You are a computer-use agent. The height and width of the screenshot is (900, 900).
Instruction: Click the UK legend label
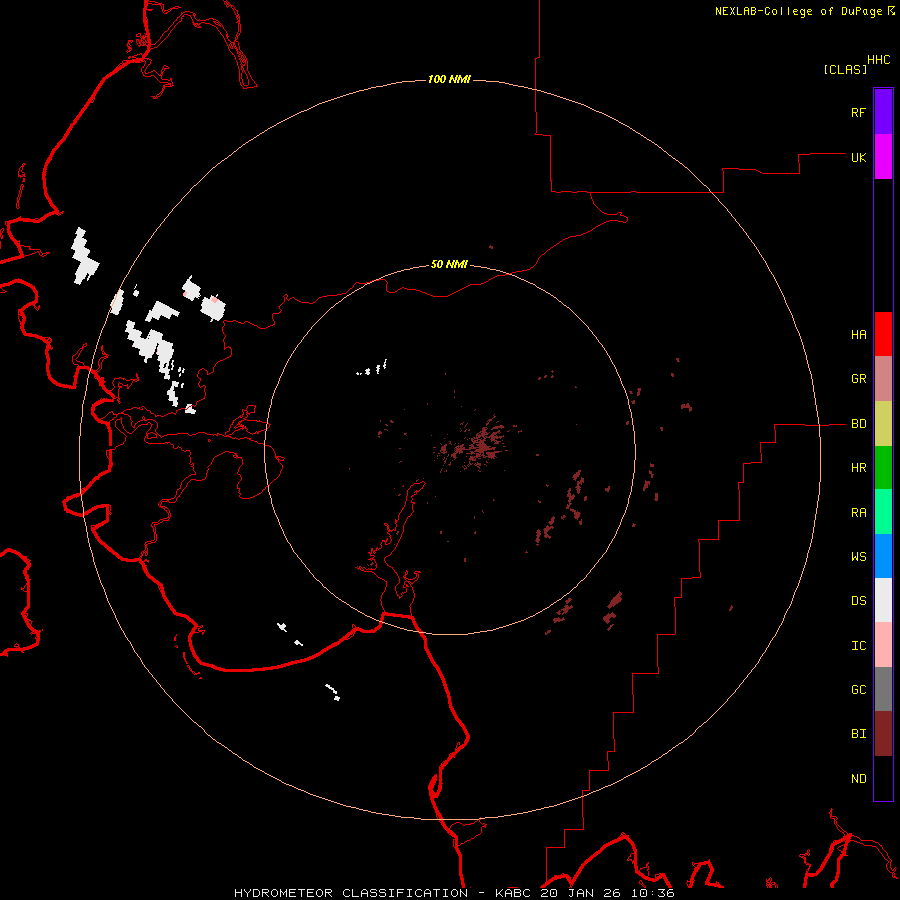[858, 157]
